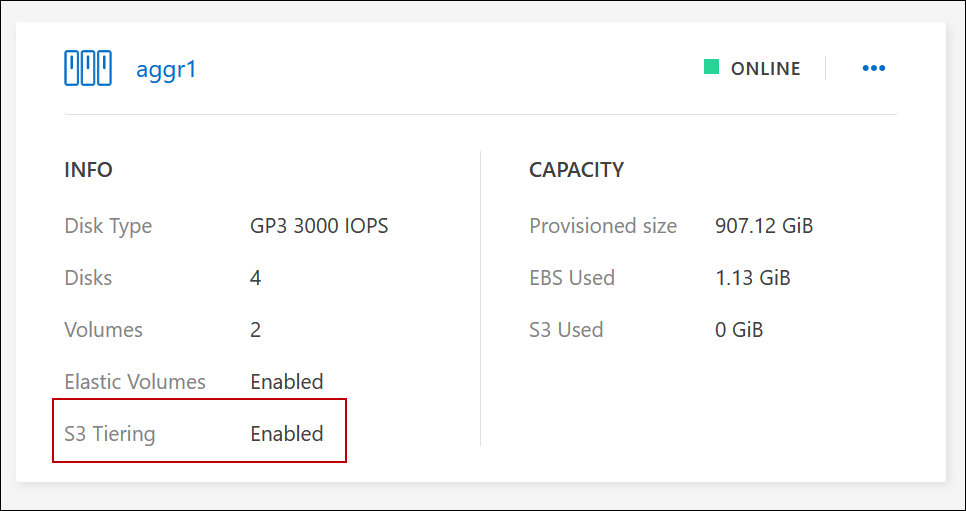This screenshot has width=966, height=511.
Task: Click the 1.13 GiB EBS value
Action: click(x=753, y=278)
